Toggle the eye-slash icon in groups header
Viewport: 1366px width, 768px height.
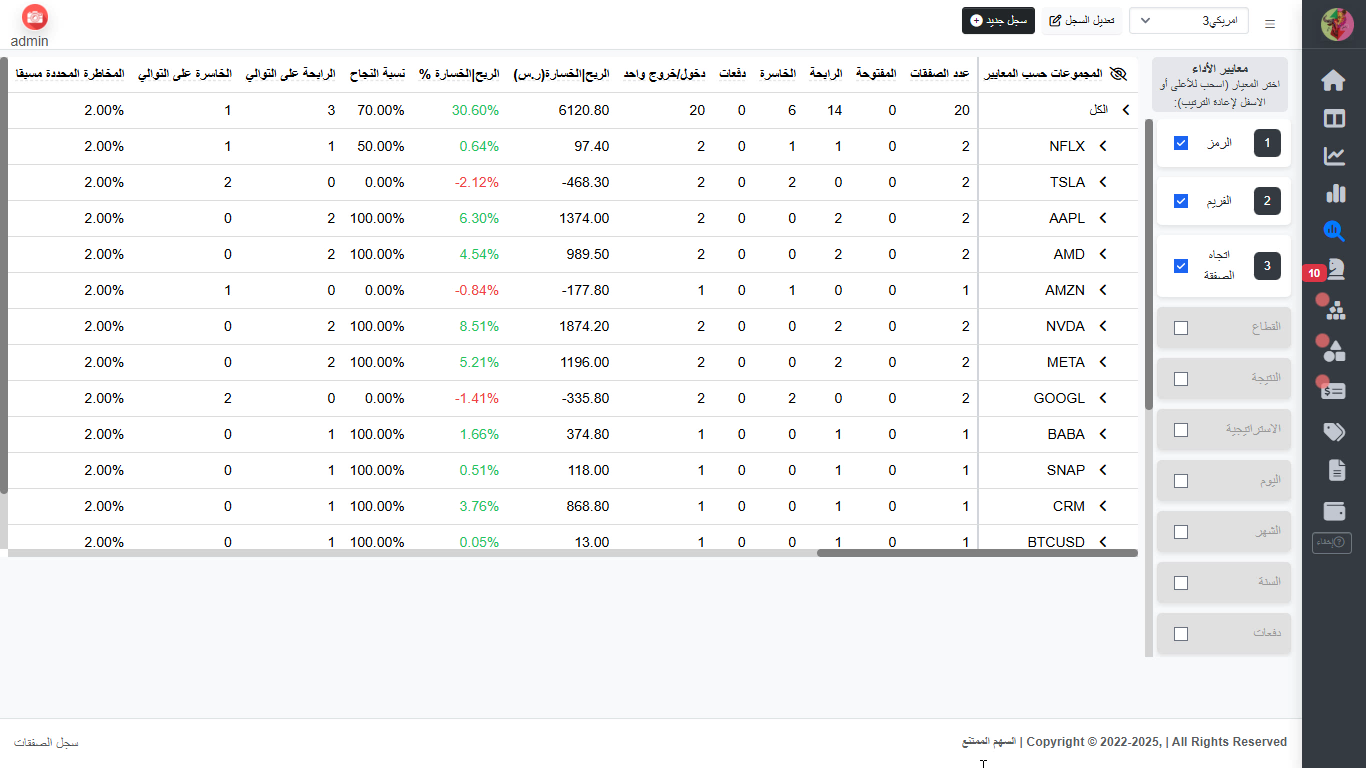(x=1118, y=74)
